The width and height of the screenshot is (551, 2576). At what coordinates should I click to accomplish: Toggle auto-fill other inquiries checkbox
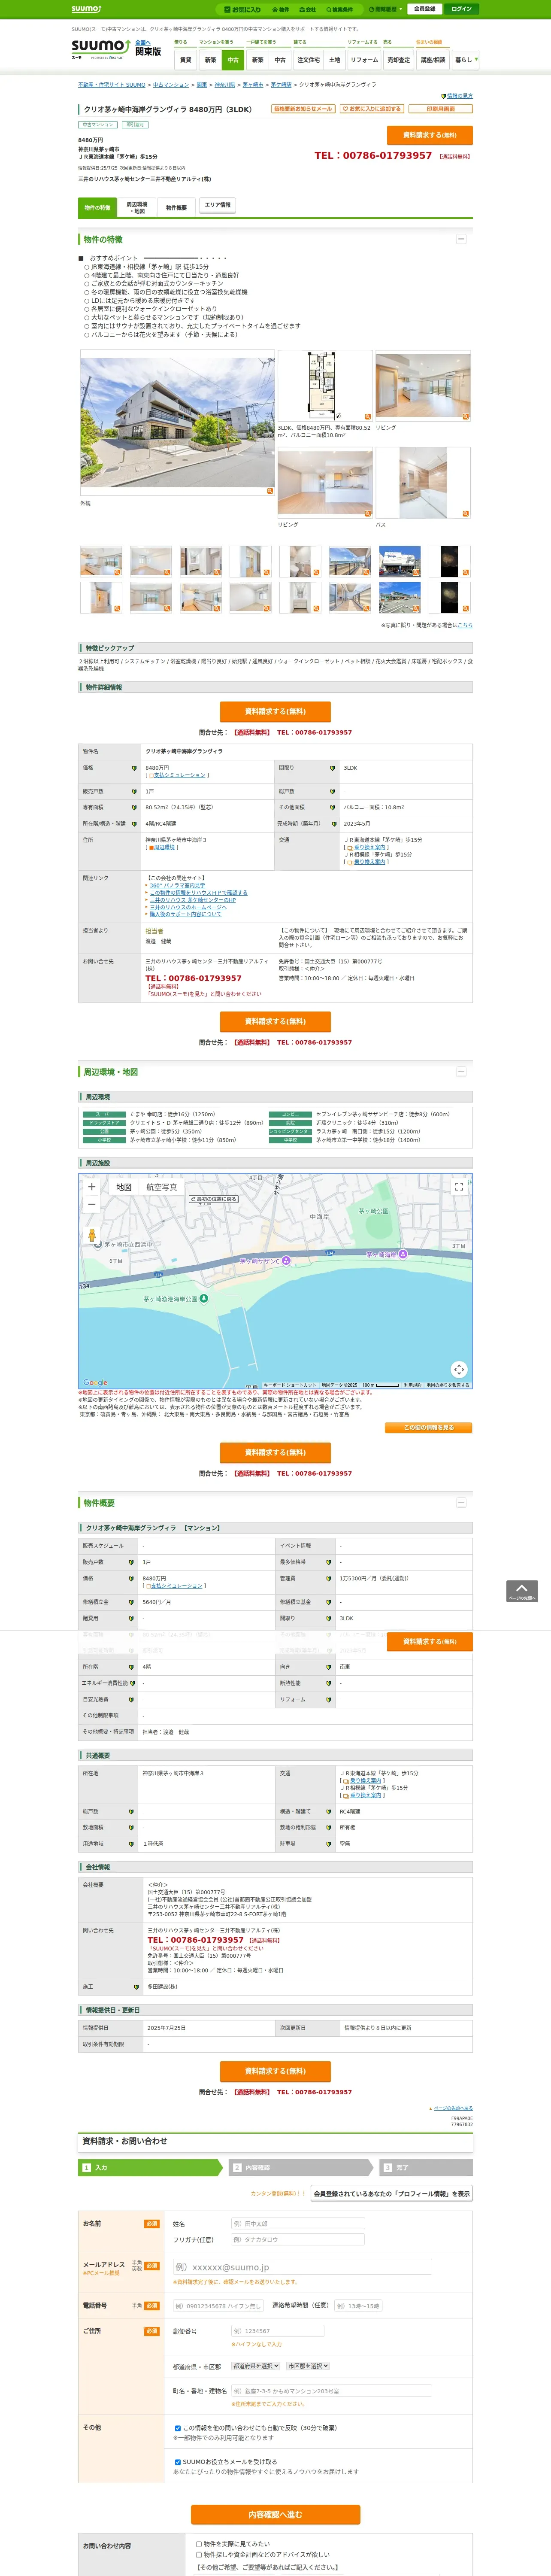(178, 2428)
